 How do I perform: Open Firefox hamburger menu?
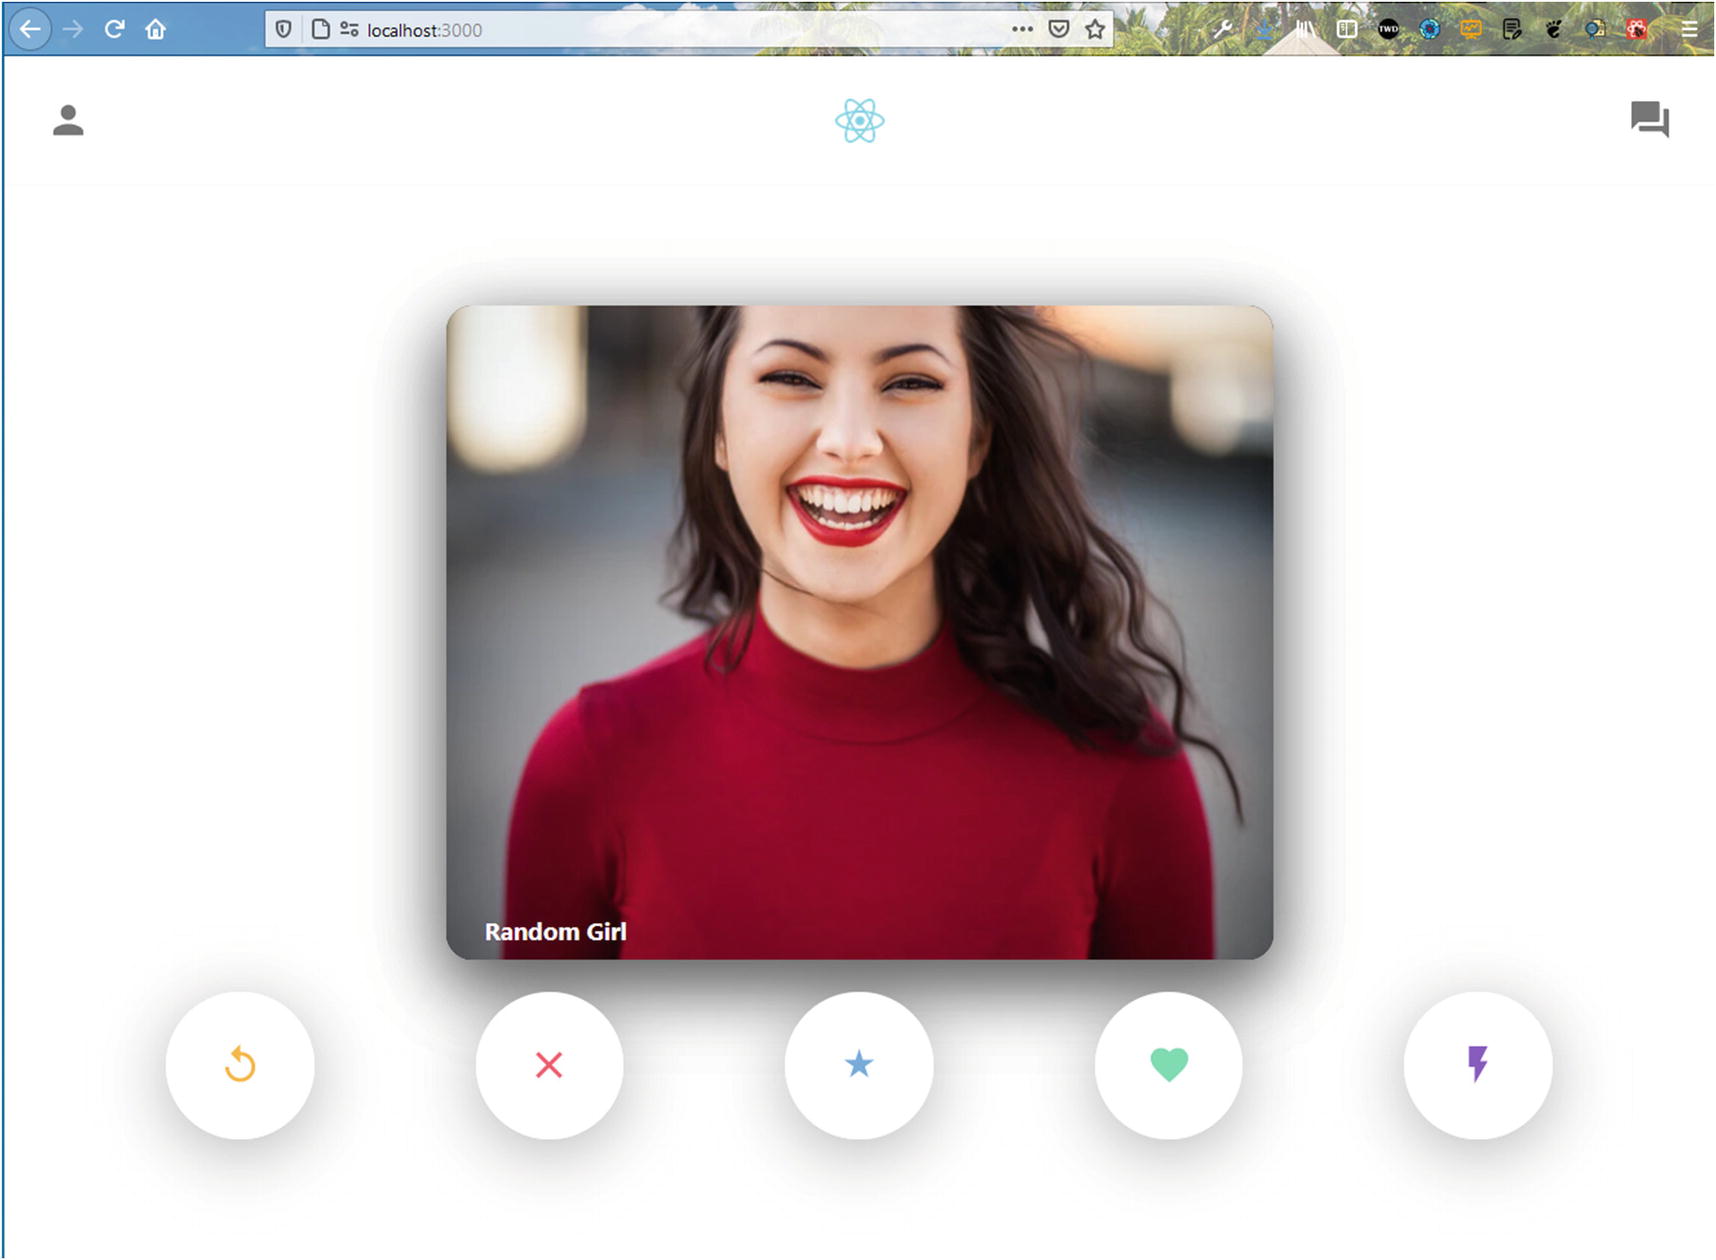coord(1689,29)
